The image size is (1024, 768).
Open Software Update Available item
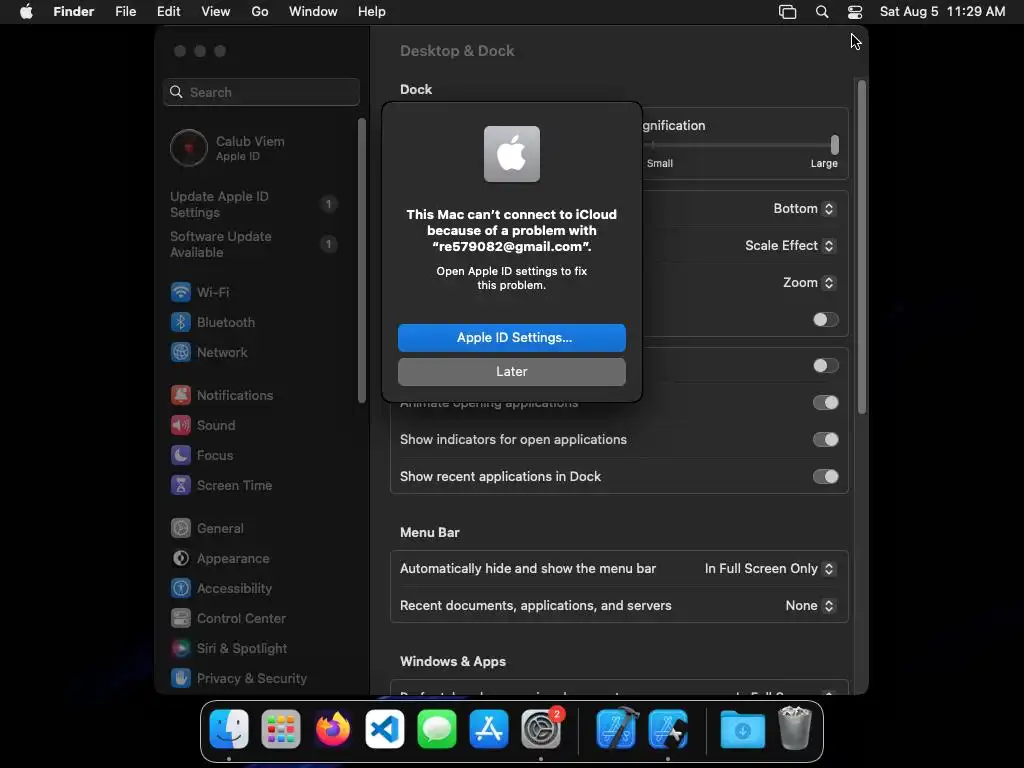click(253, 244)
